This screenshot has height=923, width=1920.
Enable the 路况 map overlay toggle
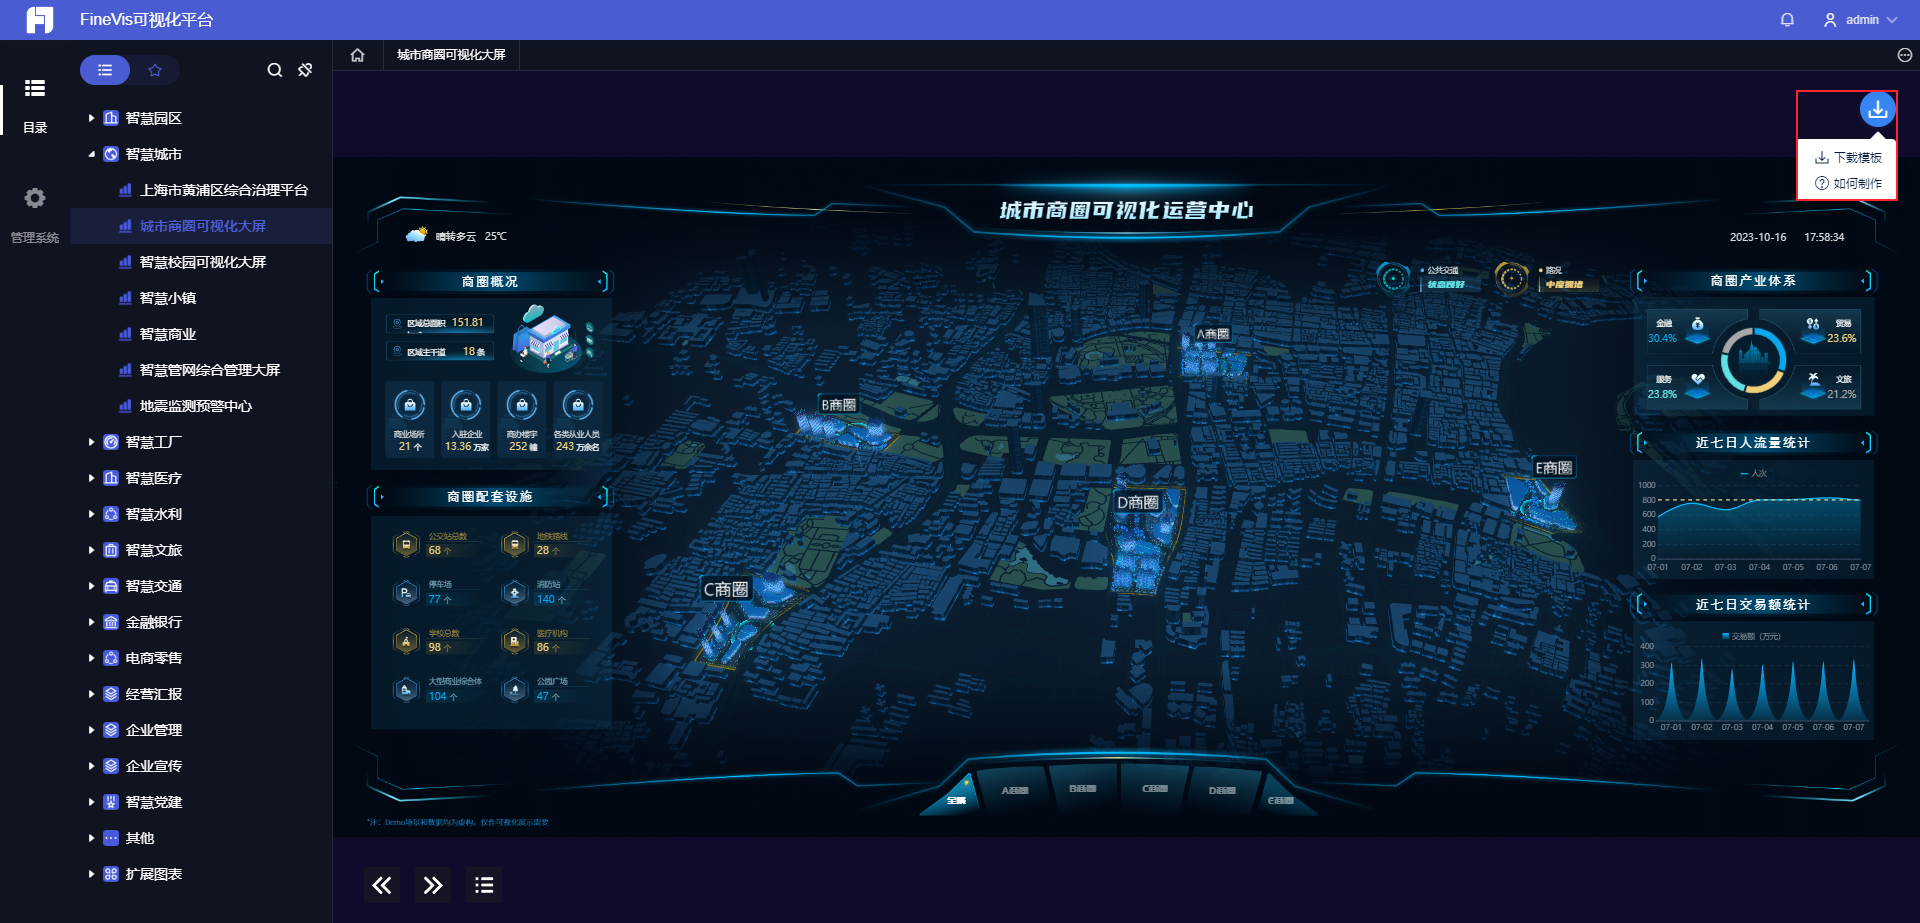[x=1510, y=277]
